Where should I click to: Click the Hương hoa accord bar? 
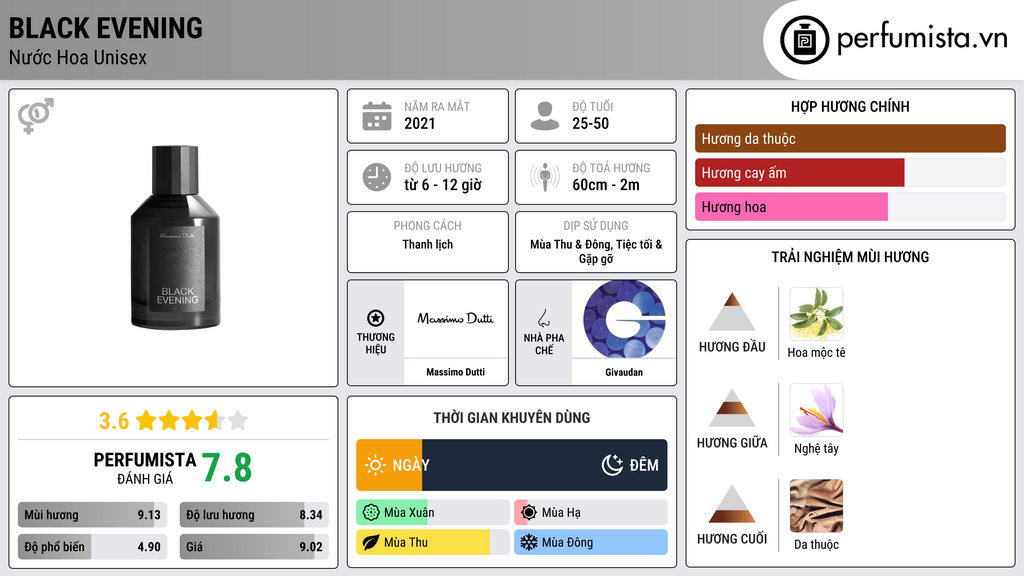[850, 207]
